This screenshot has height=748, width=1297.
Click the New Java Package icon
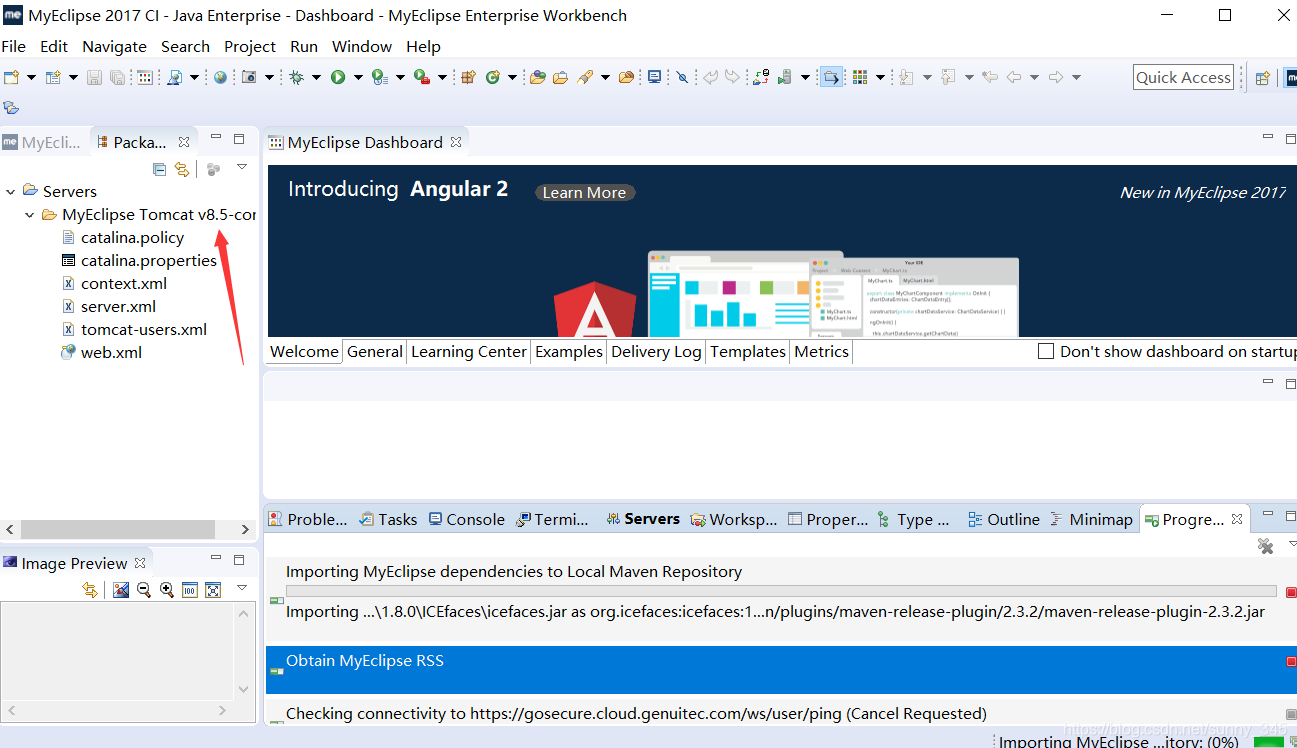pos(468,77)
